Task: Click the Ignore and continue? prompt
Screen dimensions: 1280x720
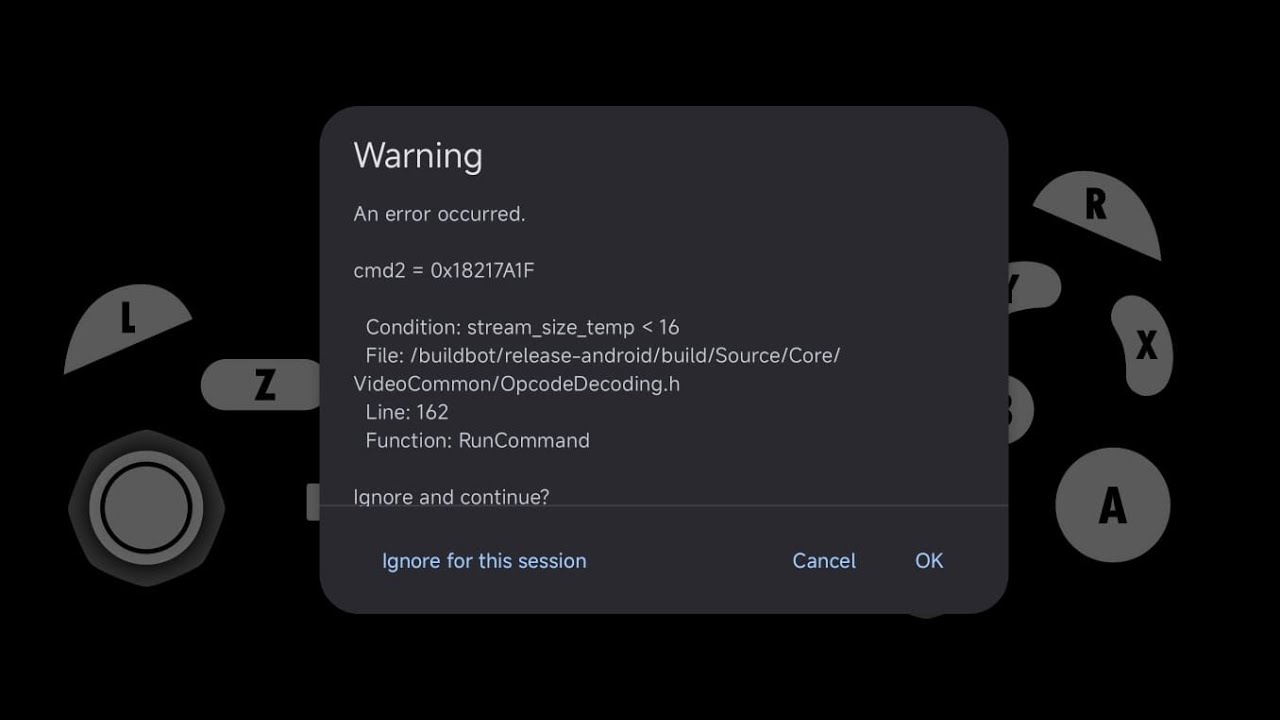Action: [x=451, y=496]
